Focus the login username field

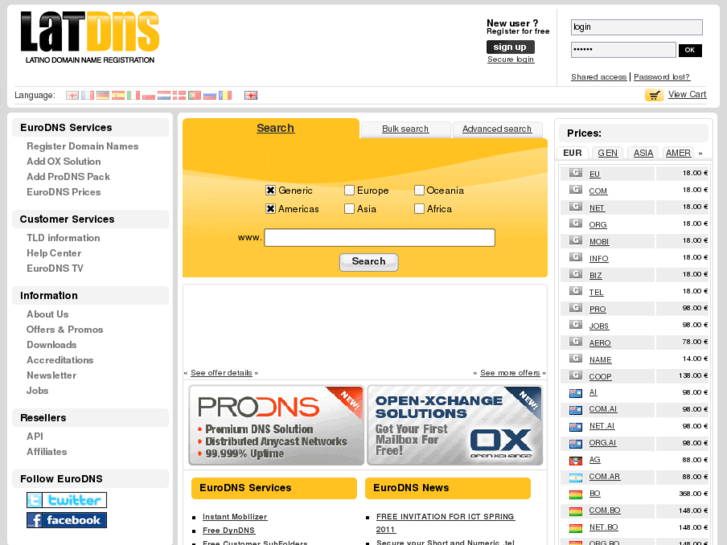point(637,27)
